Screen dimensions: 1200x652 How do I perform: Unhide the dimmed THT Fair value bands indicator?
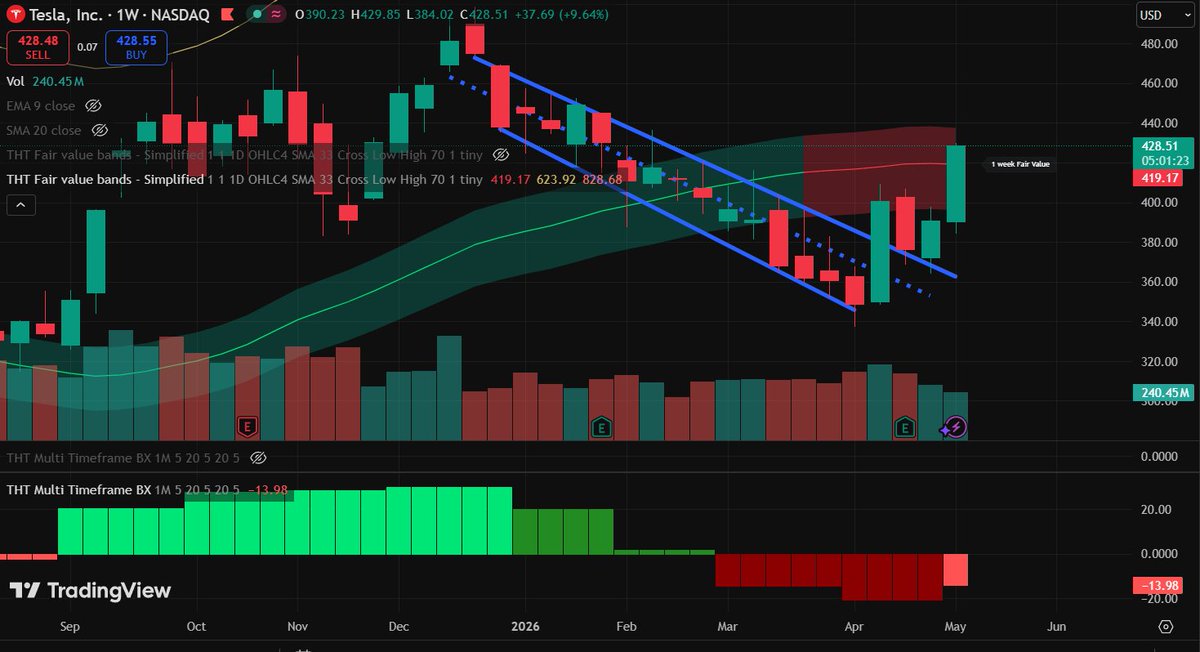coord(502,155)
